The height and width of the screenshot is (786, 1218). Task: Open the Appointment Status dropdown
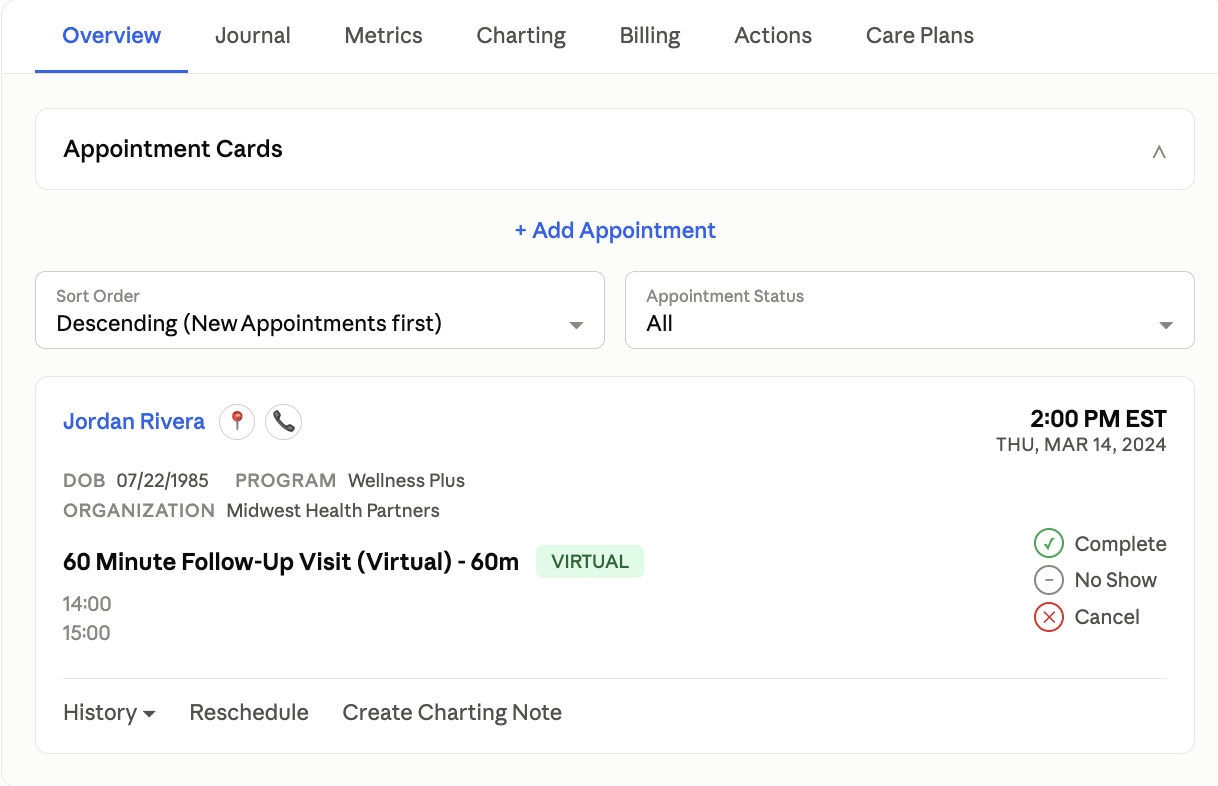point(910,310)
